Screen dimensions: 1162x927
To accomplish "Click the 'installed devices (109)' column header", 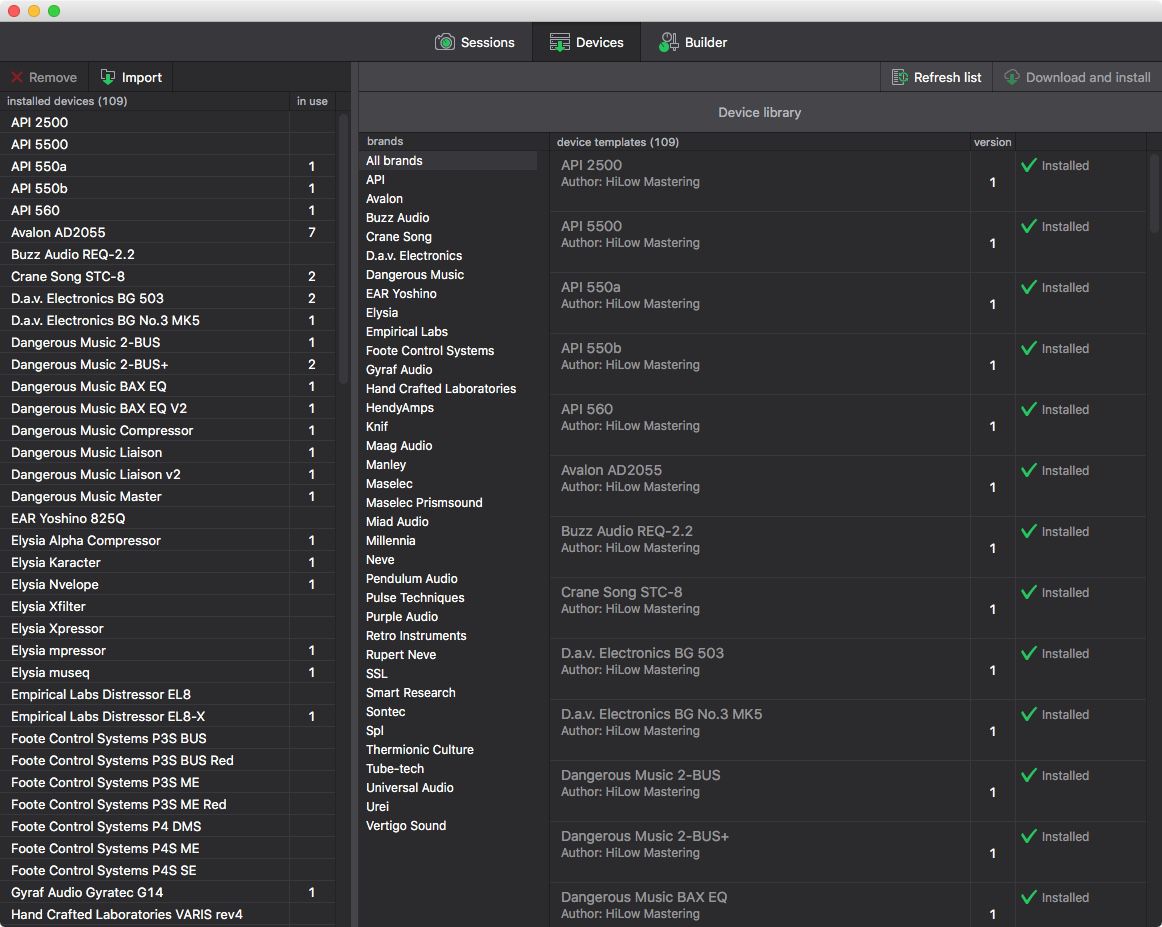I will point(145,101).
